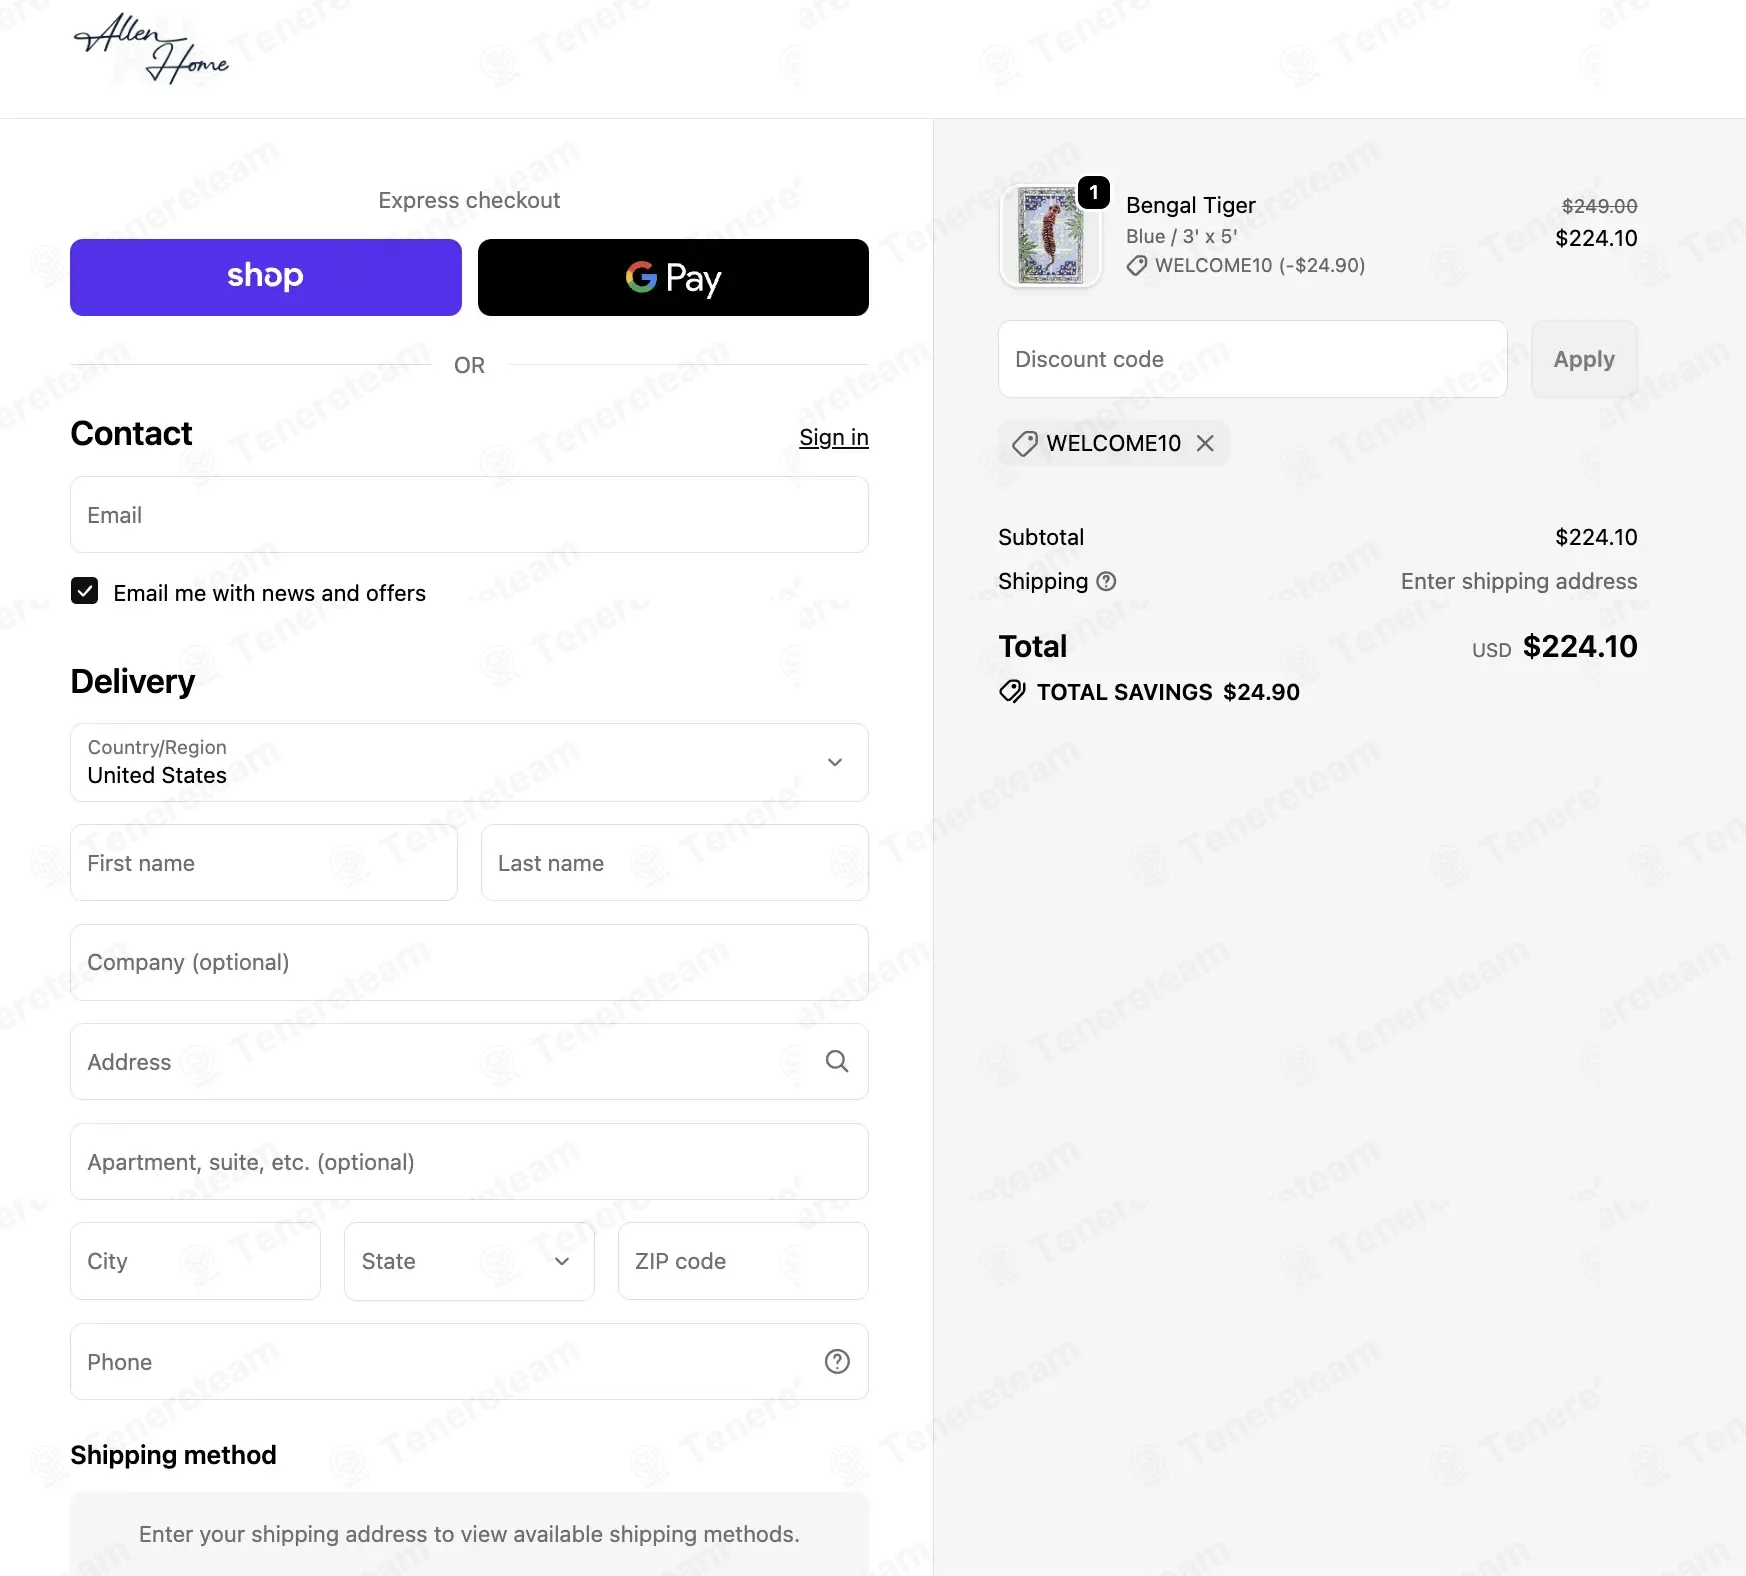This screenshot has width=1746, height=1576.
Task: Click the WELCOME10 tag icon chip
Action: click(x=1024, y=443)
